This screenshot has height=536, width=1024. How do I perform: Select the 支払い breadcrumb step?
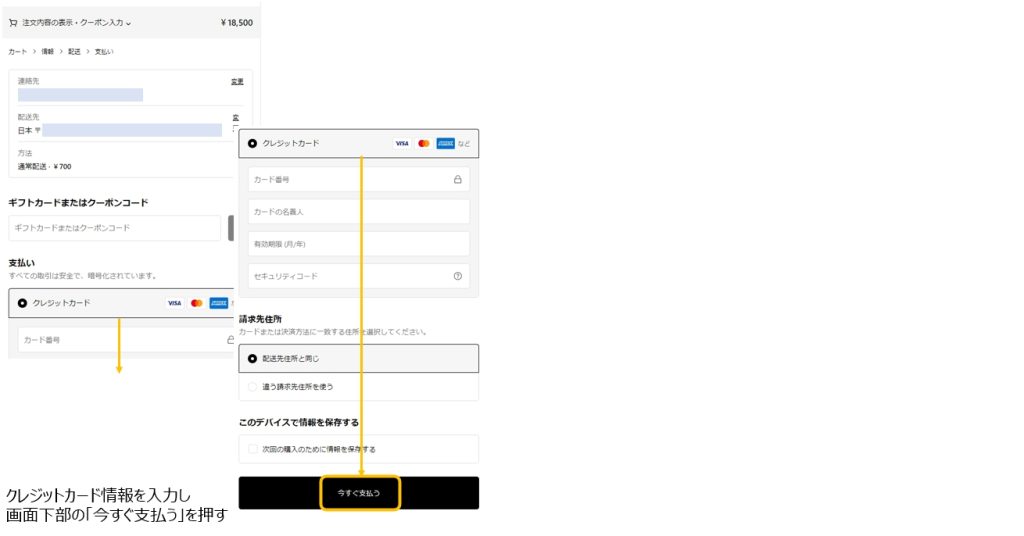[104, 52]
